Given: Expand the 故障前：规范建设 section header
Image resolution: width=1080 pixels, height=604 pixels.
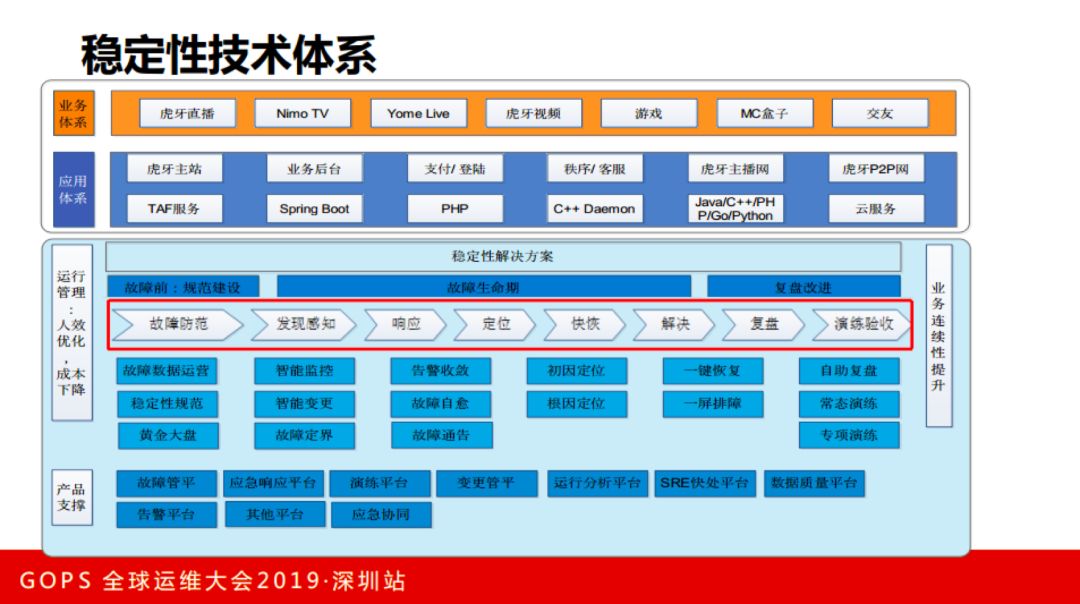Looking at the screenshot, I should coord(183,284).
